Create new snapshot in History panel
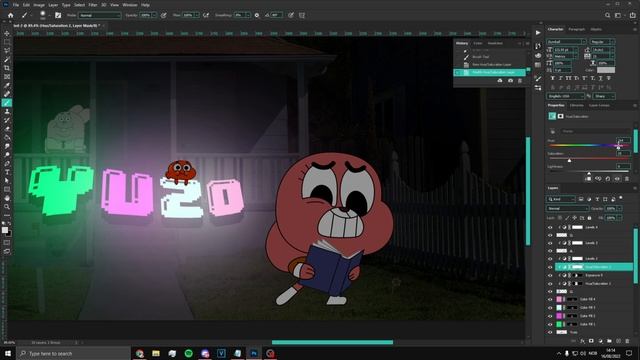Viewport: 640px width, 360px height. point(510,81)
